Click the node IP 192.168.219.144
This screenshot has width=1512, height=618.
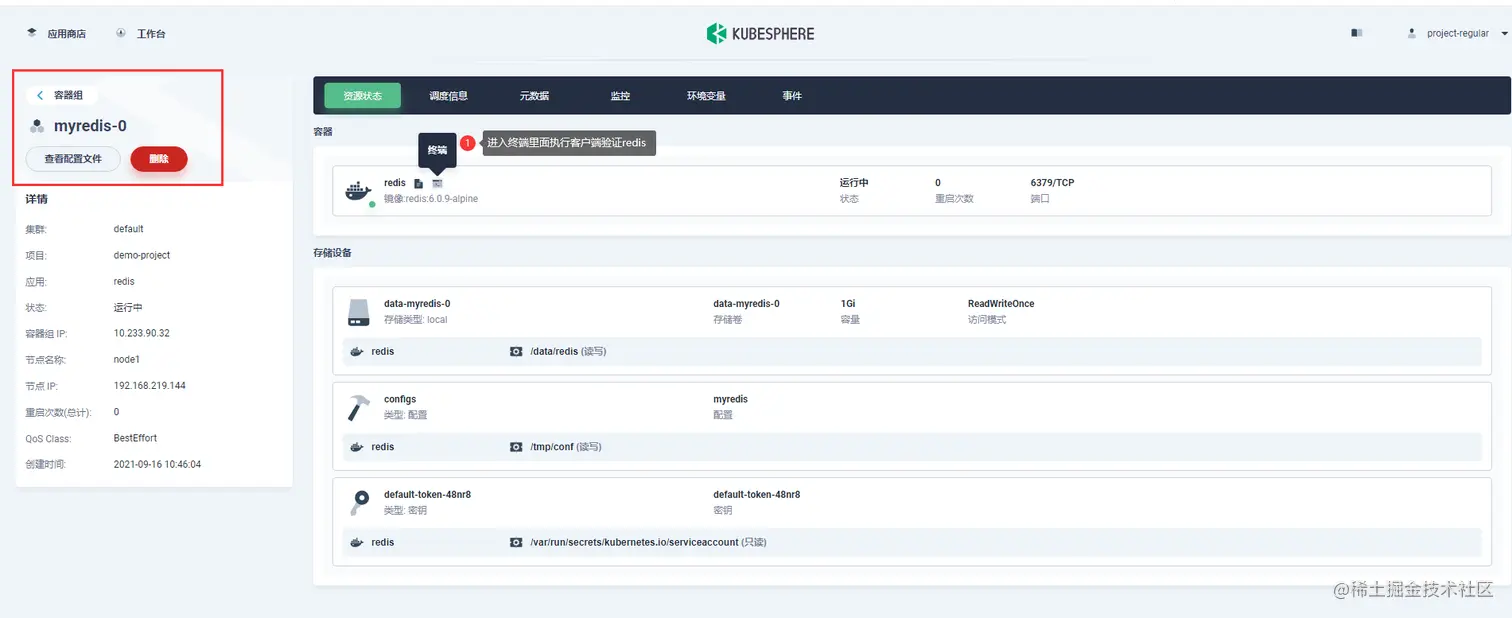tap(150, 385)
